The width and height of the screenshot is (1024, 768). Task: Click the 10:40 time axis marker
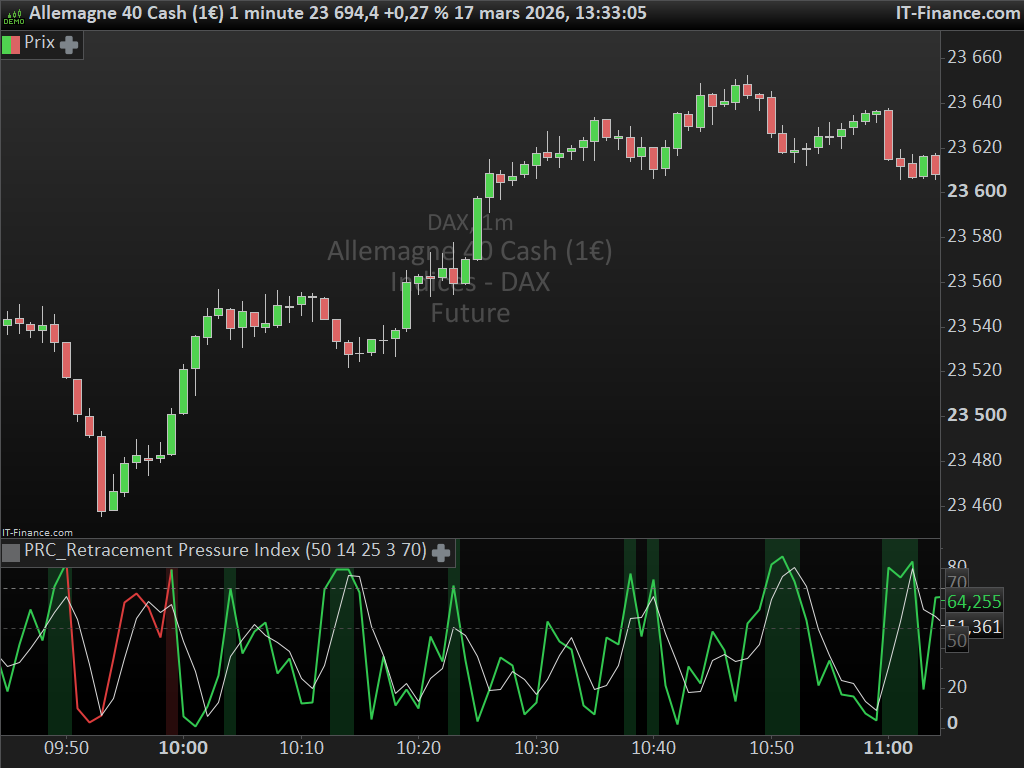click(x=654, y=748)
